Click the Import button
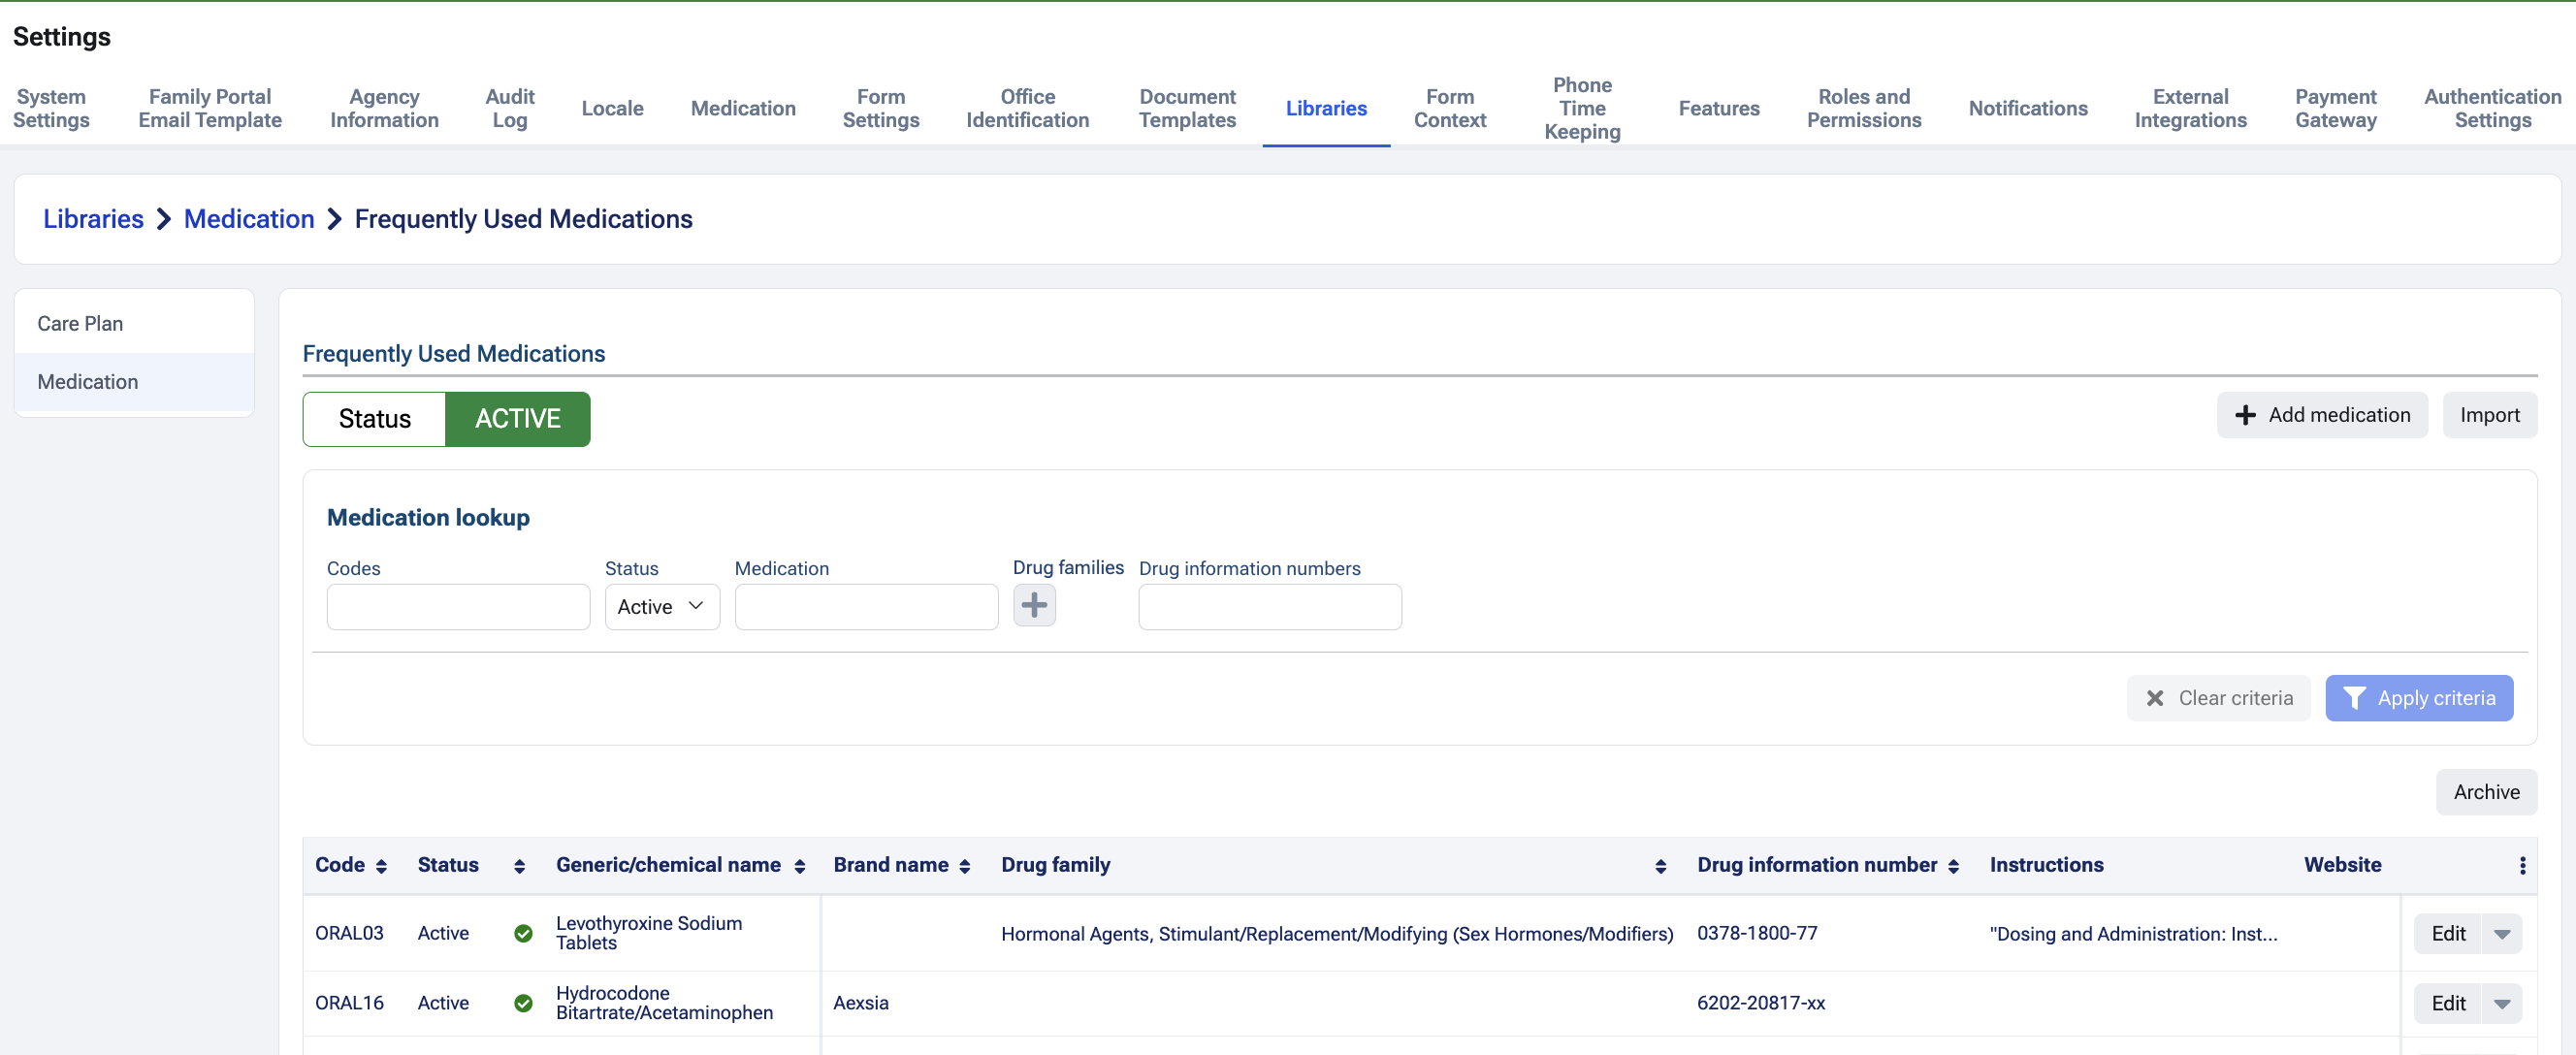 (2489, 415)
